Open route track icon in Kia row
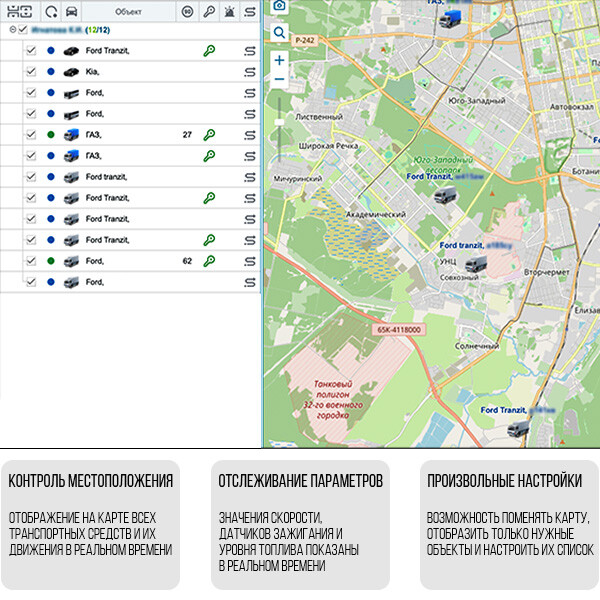This screenshot has height=600, width=600. click(249, 71)
